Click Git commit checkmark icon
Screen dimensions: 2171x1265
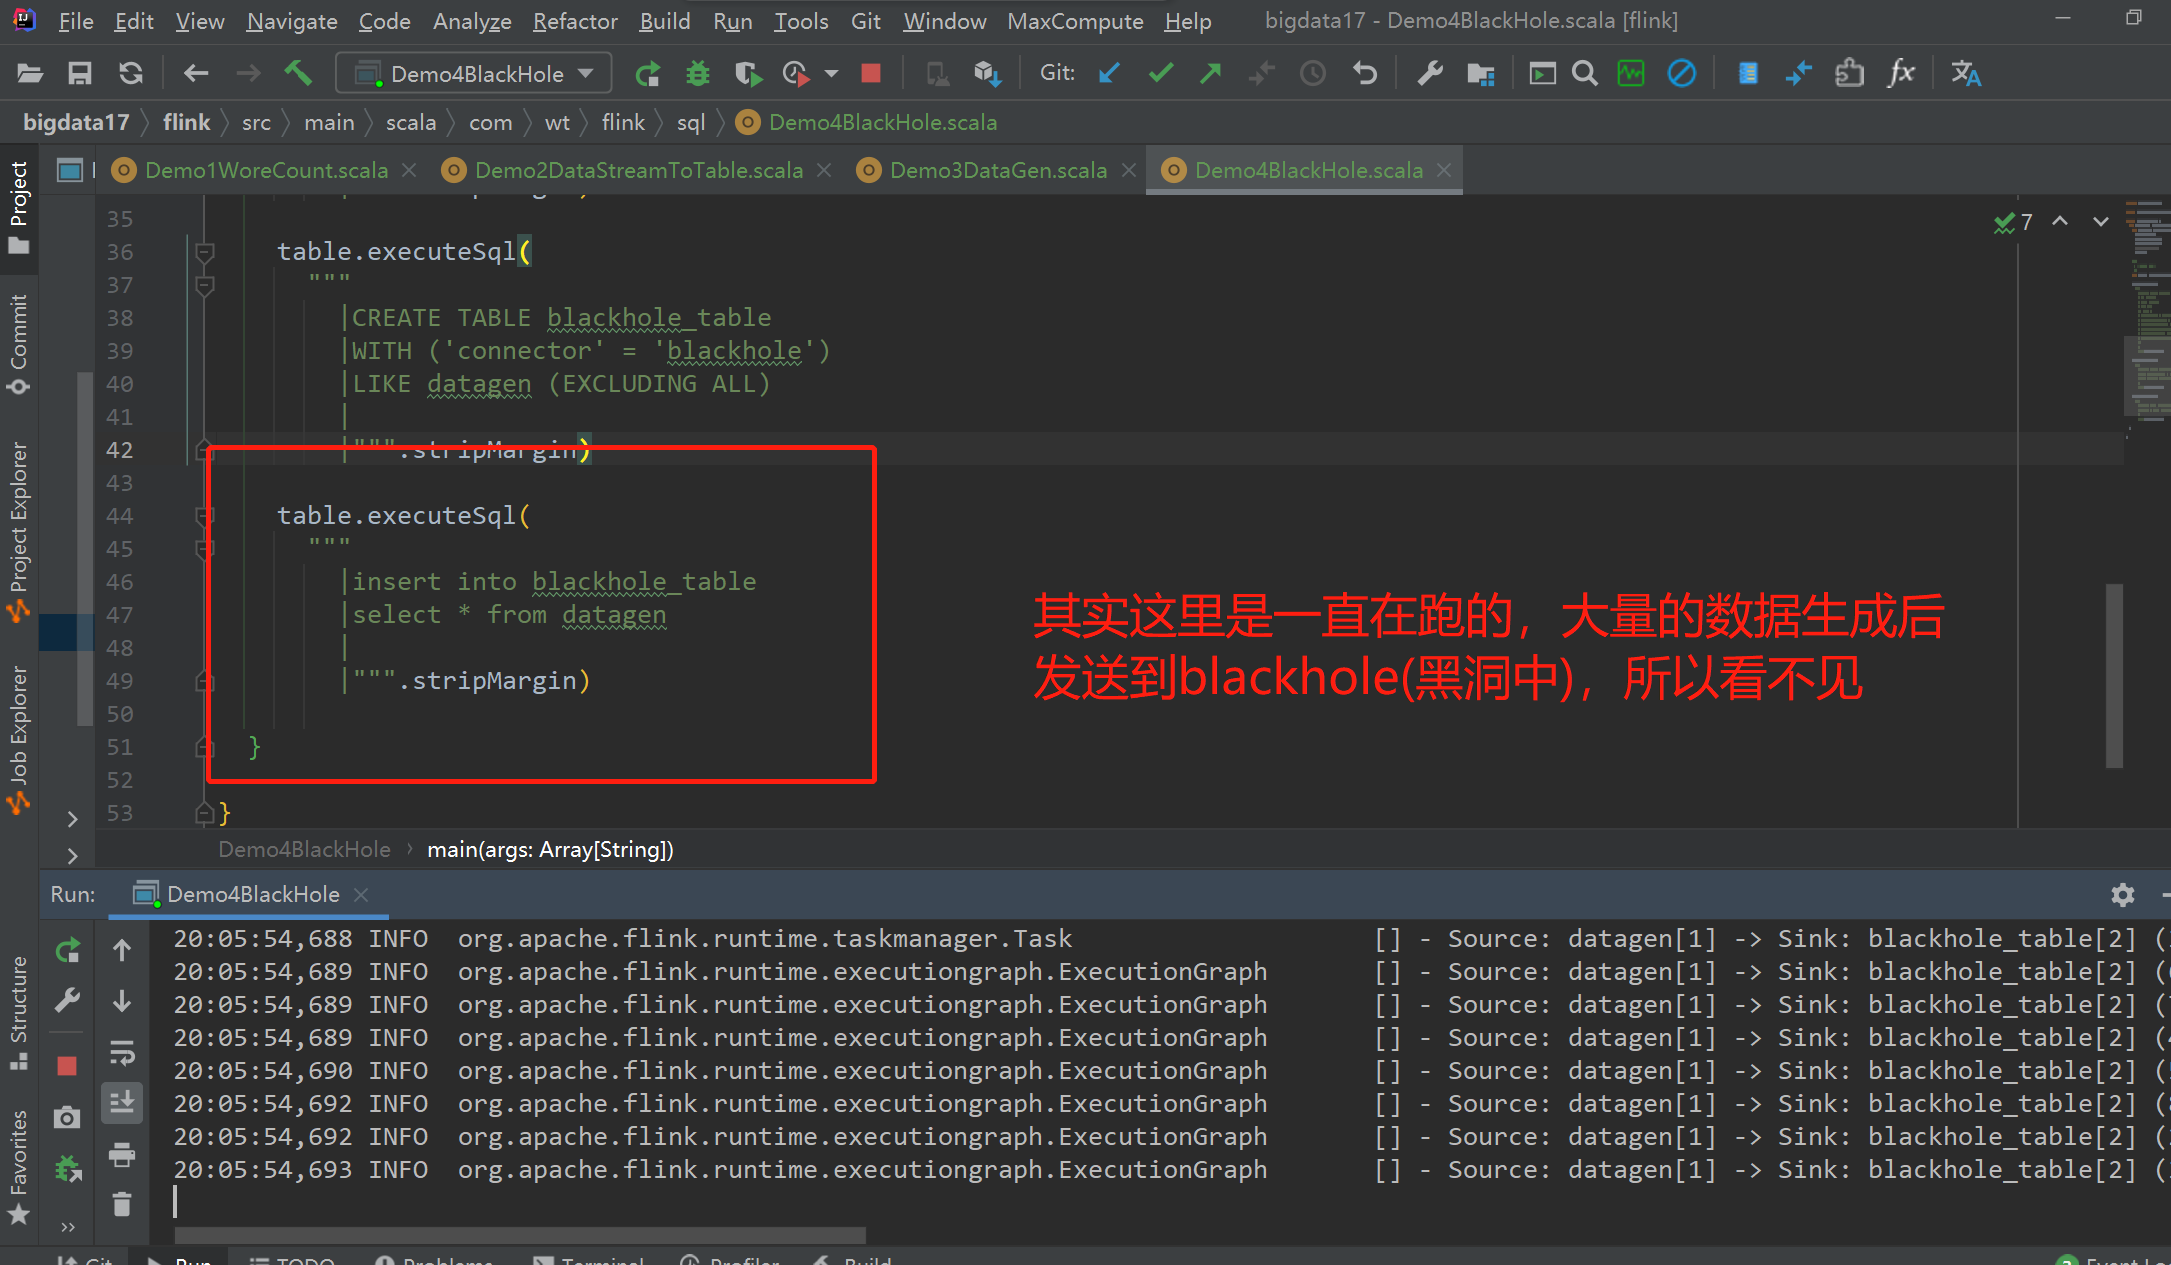1160,73
